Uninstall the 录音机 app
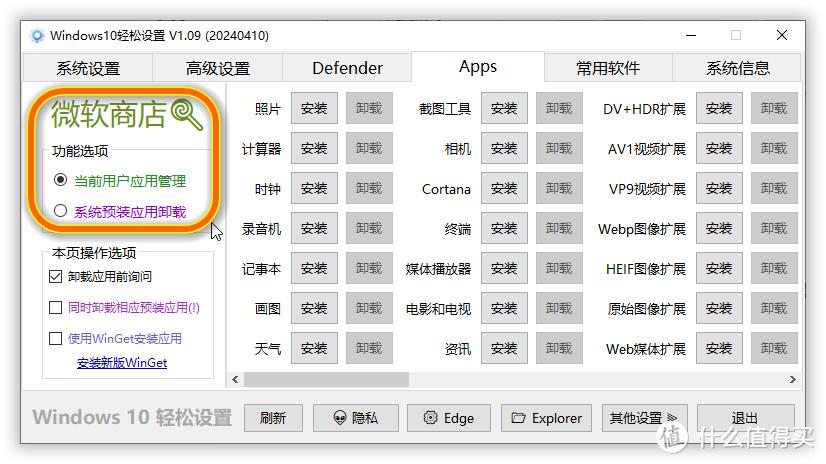The width and height of the screenshot is (826, 464). click(369, 229)
